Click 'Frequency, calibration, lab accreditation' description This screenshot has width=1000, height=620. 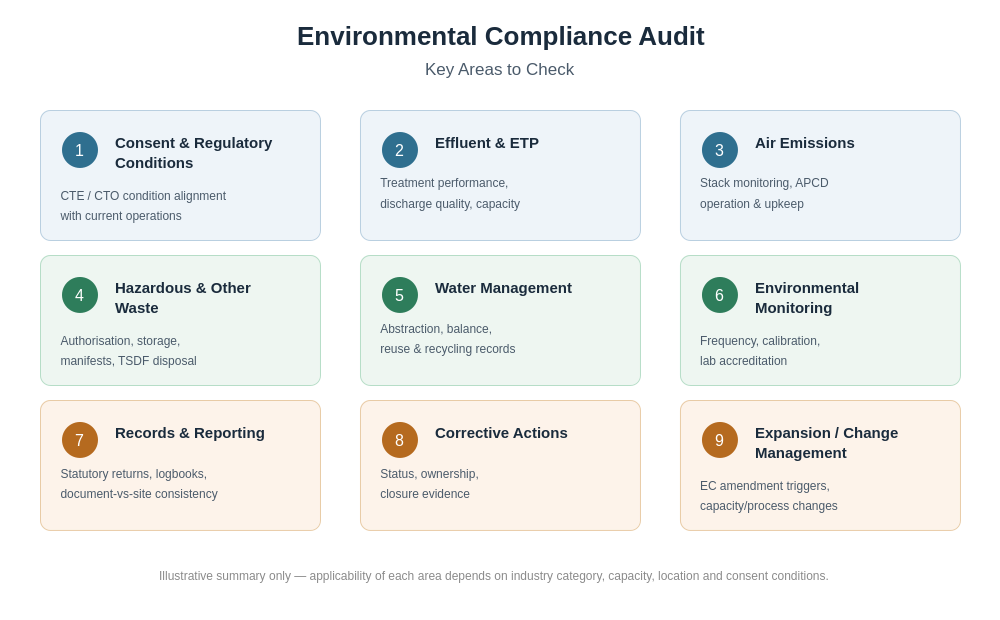760,350
